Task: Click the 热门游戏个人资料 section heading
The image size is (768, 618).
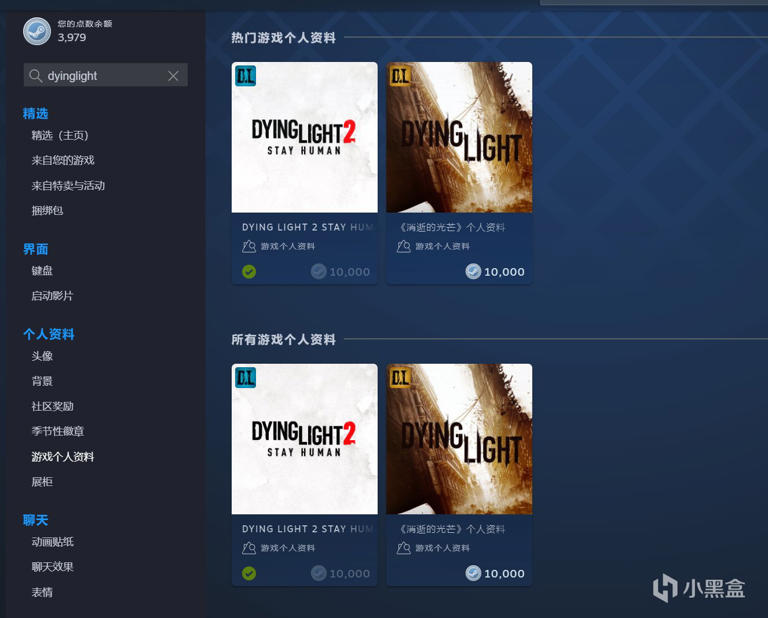Action: (284, 37)
